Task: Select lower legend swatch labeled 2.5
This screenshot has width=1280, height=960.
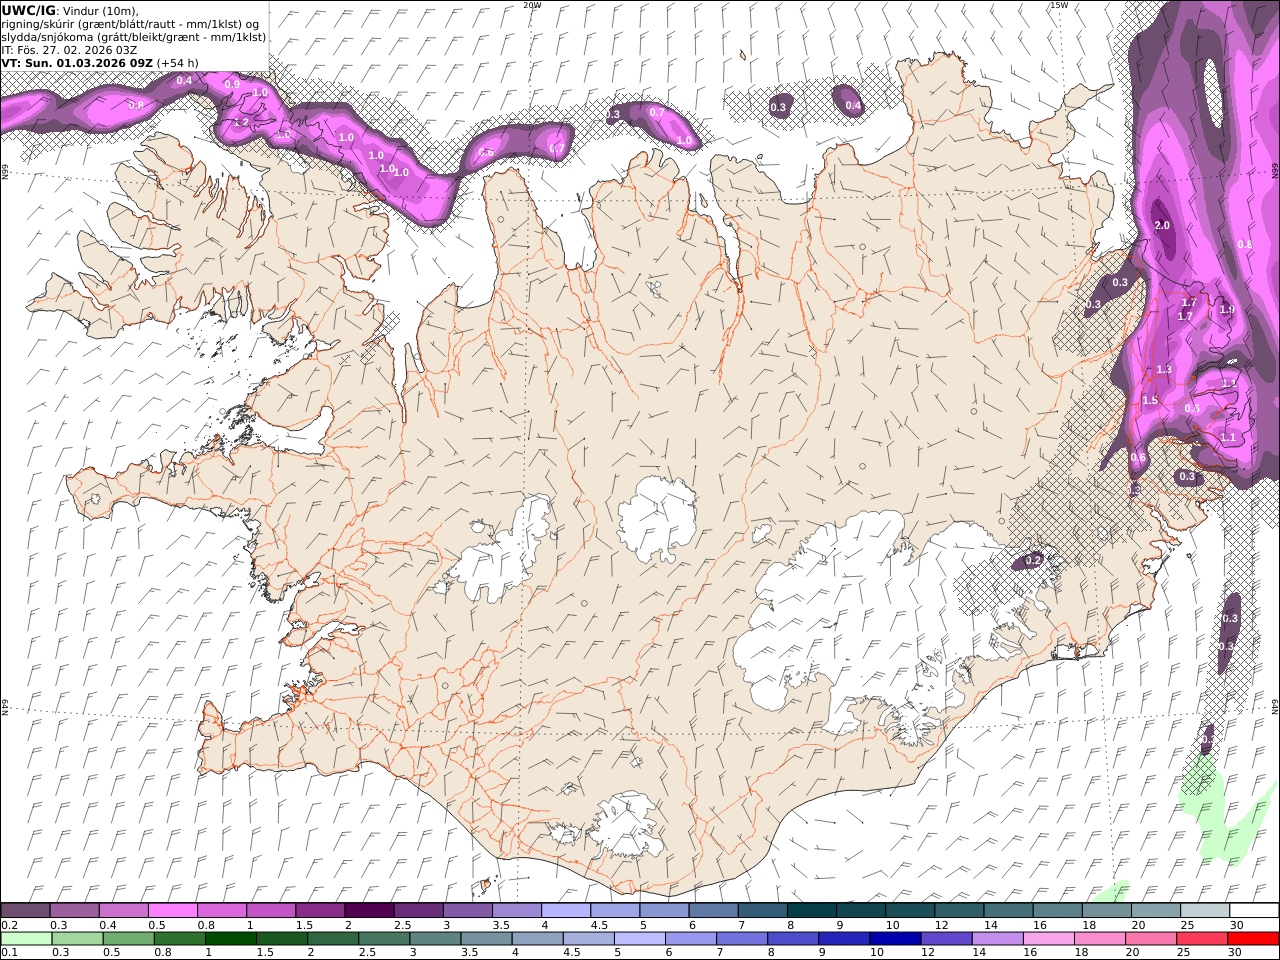Action: pyautogui.click(x=384, y=938)
